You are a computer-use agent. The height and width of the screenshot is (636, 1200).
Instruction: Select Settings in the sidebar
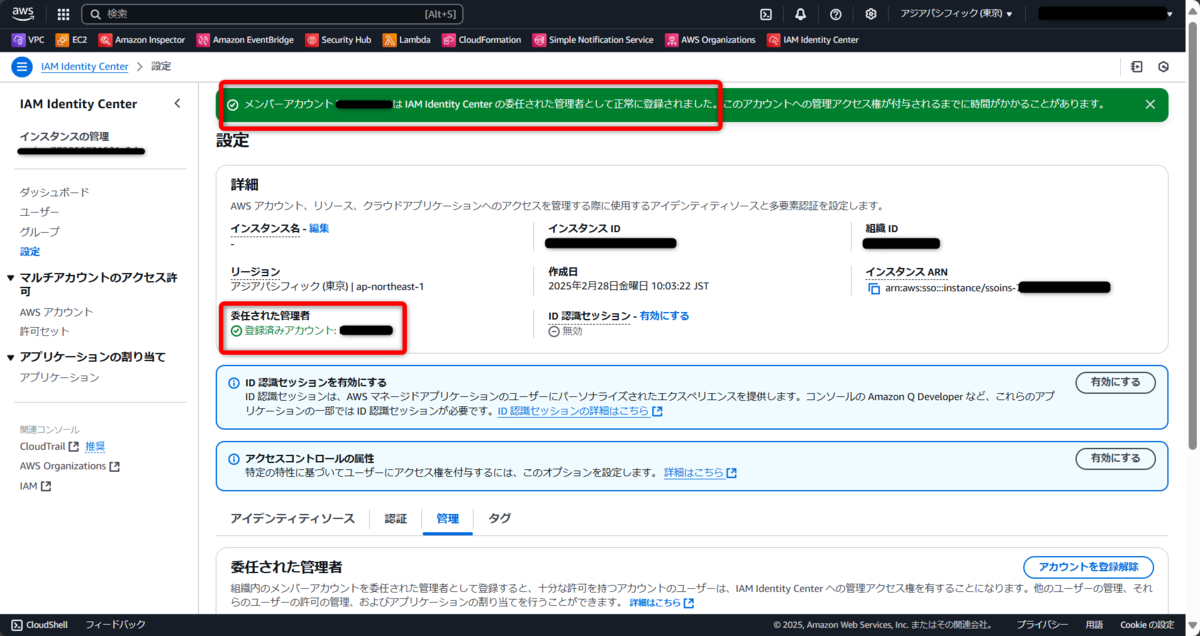pos(30,252)
